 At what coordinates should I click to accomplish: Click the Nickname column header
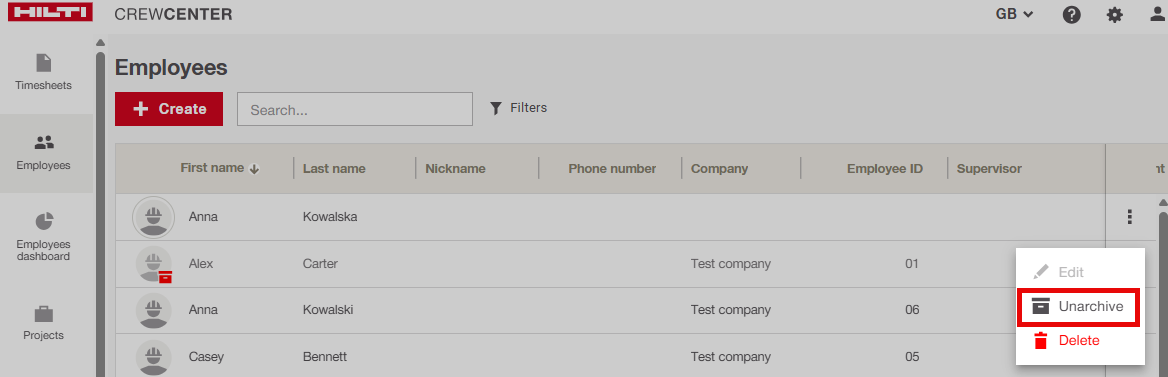[455, 168]
